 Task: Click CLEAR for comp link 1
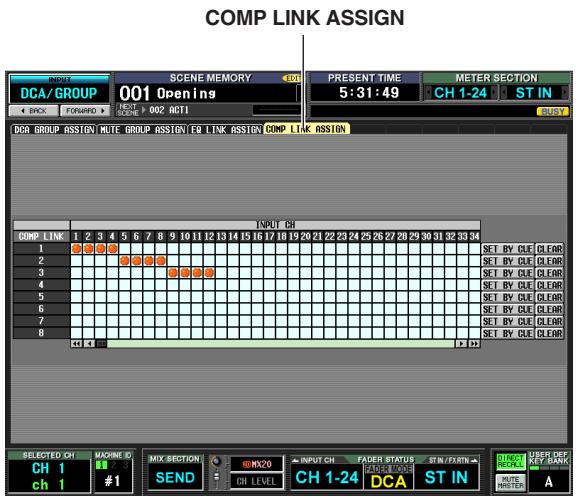point(549,249)
